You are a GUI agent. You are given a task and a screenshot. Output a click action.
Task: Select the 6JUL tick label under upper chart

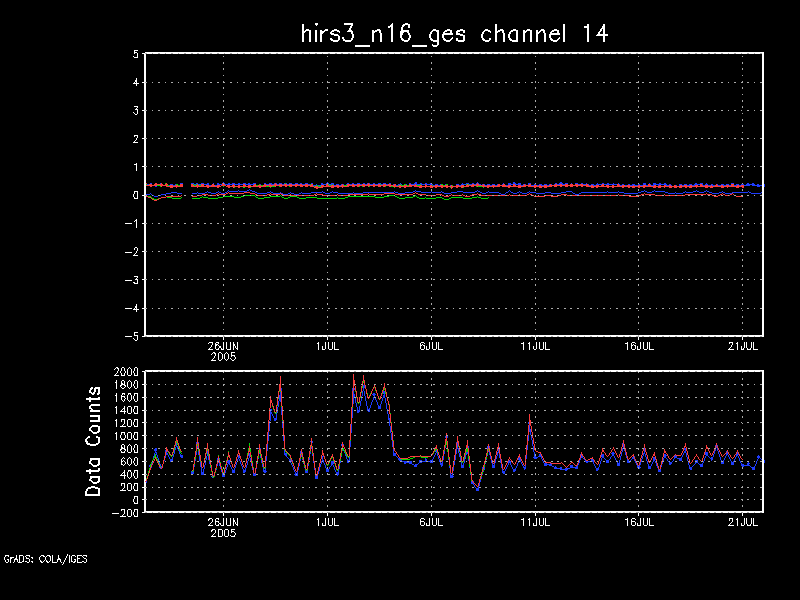tap(431, 346)
